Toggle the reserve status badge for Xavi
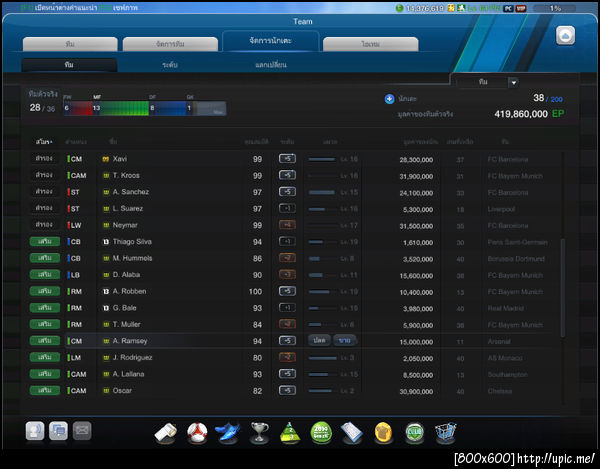This screenshot has height=469, width=600. (x=44, y=158)
